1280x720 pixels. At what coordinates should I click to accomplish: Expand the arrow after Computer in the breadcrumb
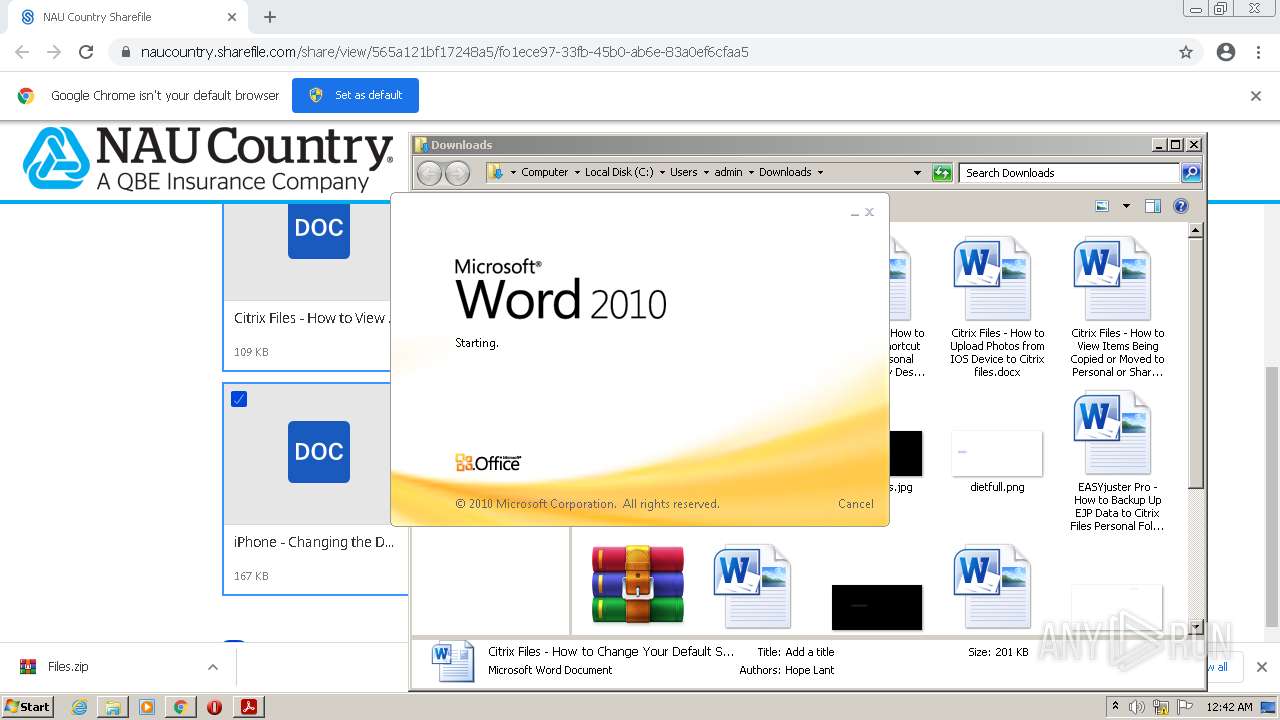click(577, 172)
